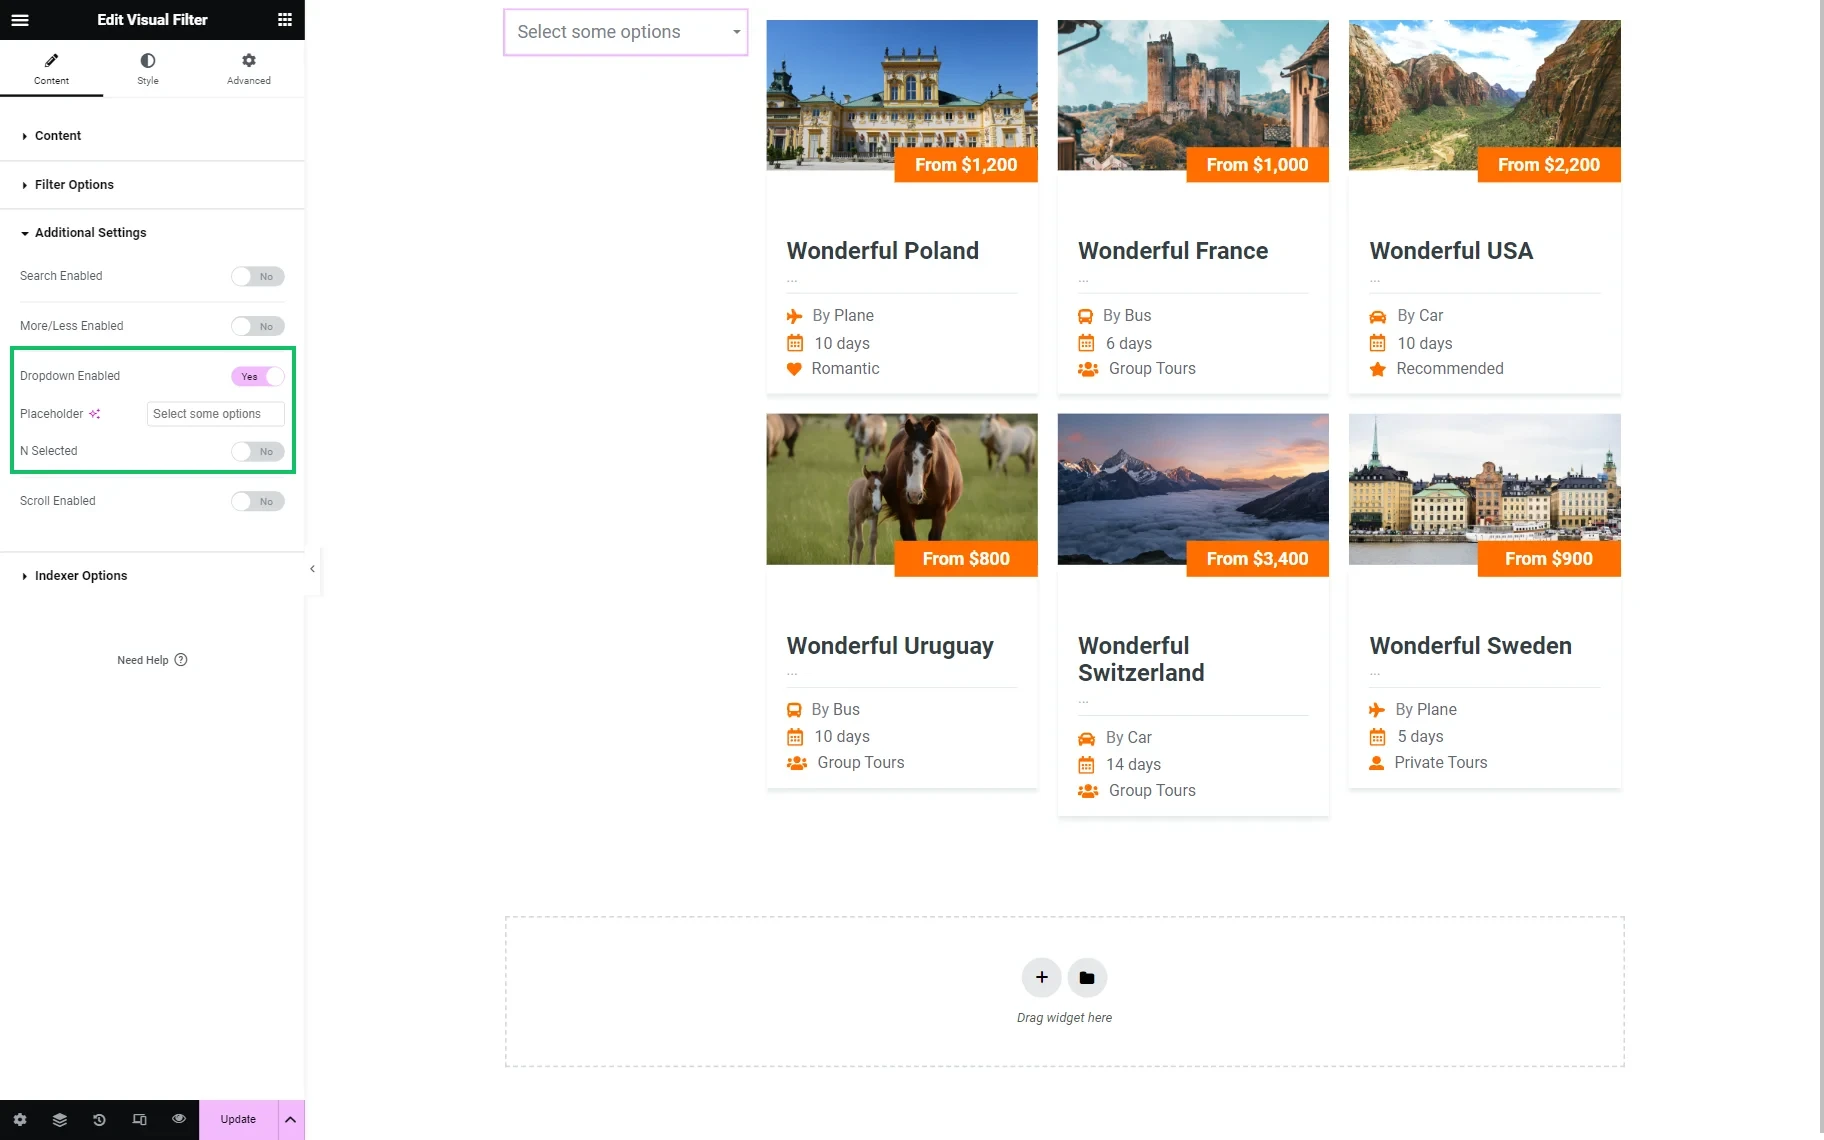Click the bus icon on Wonderful Uruguay
Image resolution: width=1824 pixels, height=1140 pixels.
pyautogui.click(x=794, y=710)
